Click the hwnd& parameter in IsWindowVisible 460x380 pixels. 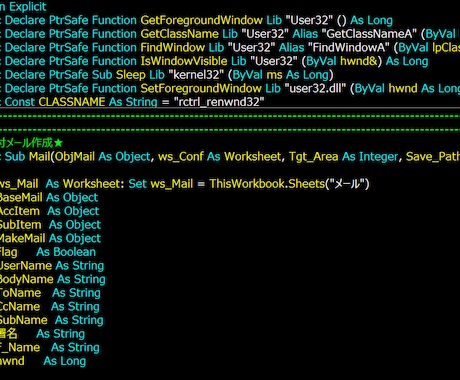(x=359, y=61)
